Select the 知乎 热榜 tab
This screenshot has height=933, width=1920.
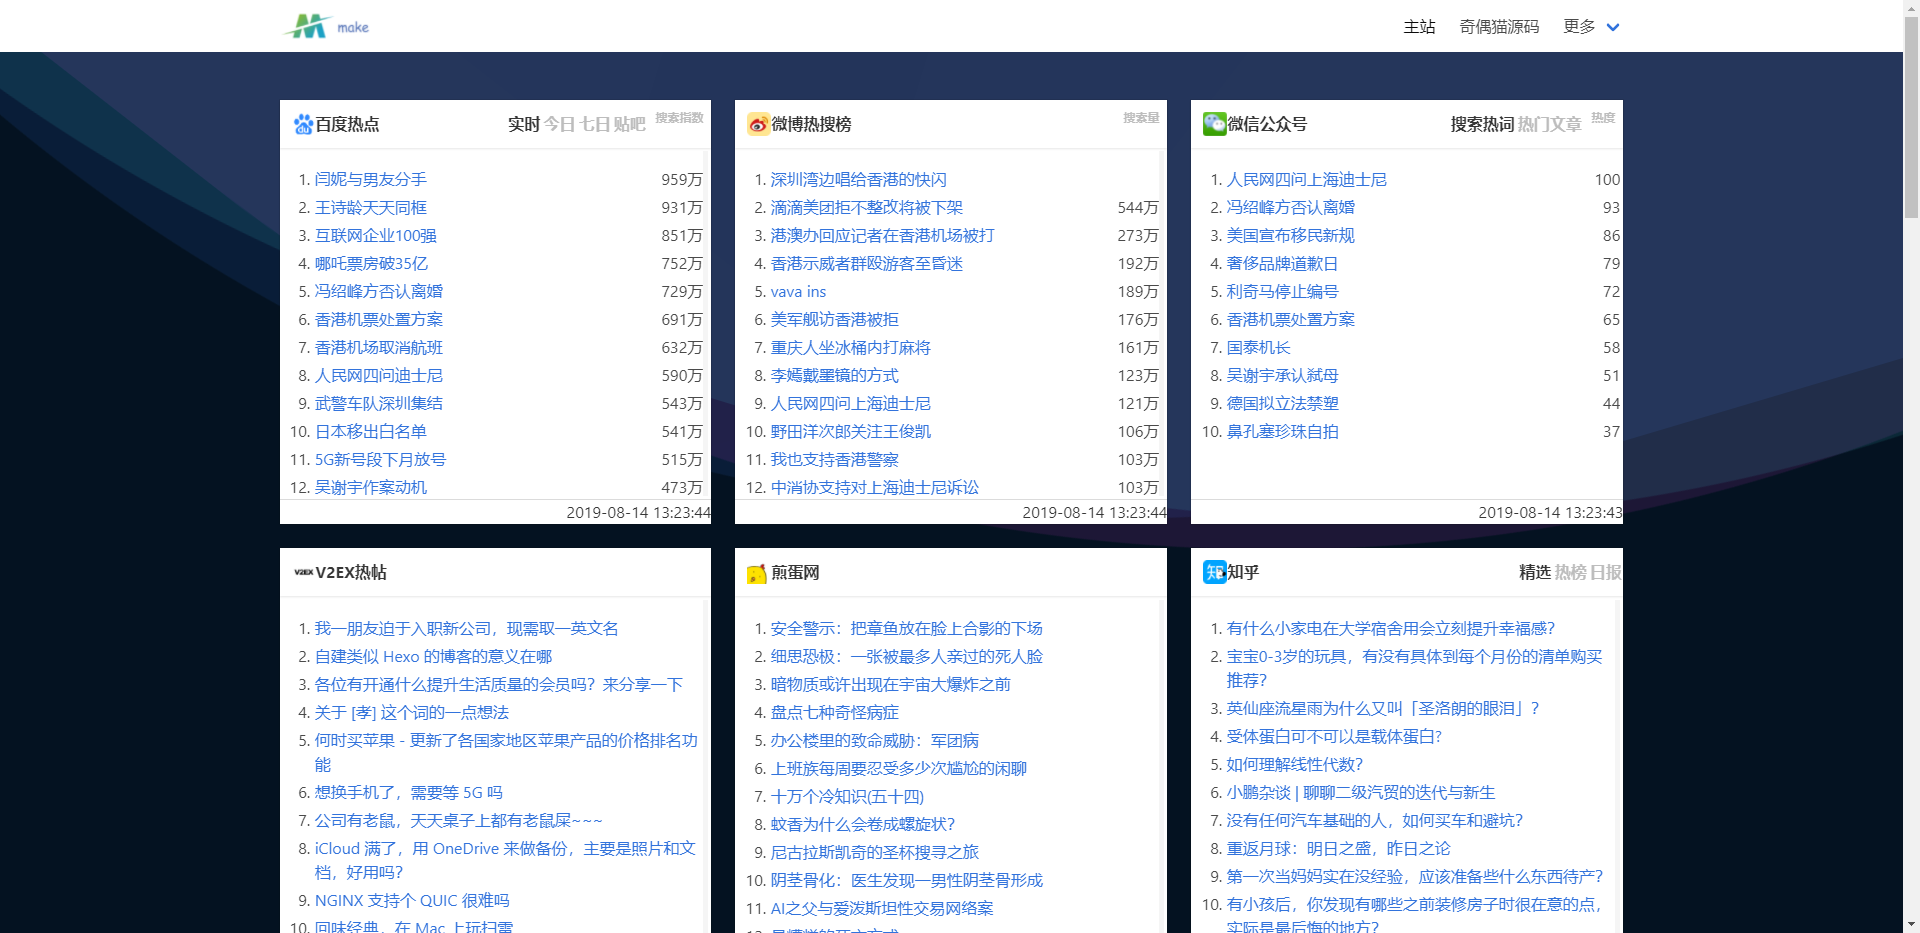(x=1570, y=572)
